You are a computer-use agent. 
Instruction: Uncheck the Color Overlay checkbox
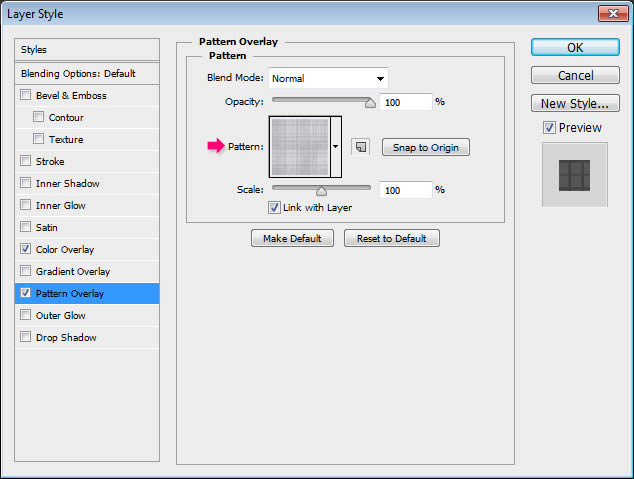(25, 249)
